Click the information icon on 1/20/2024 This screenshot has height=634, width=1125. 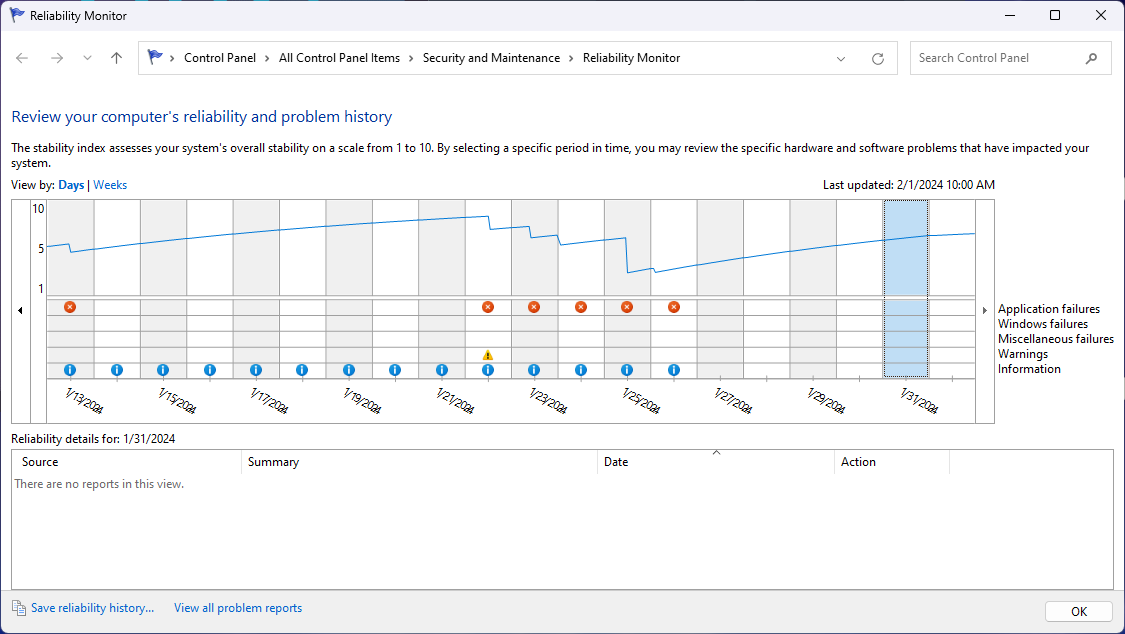click(x=395, y=370)
